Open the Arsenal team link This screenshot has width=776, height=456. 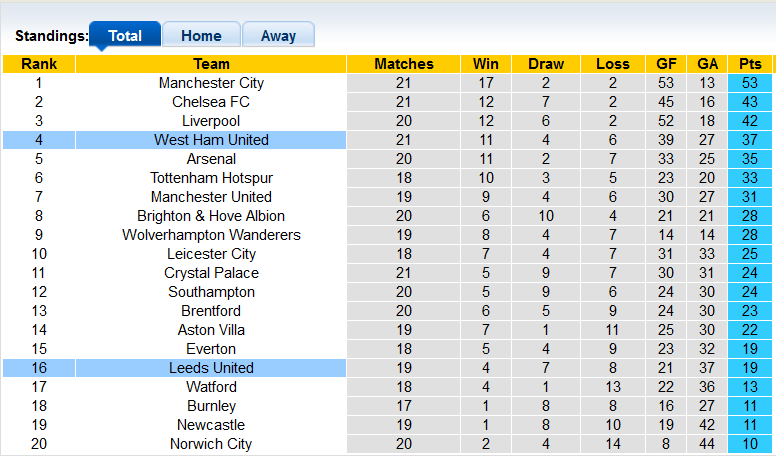click(211, 159)
